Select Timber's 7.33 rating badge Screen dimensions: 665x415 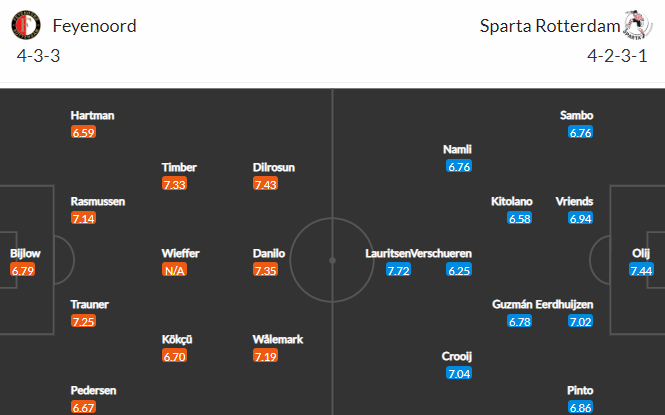coord(174,184)
